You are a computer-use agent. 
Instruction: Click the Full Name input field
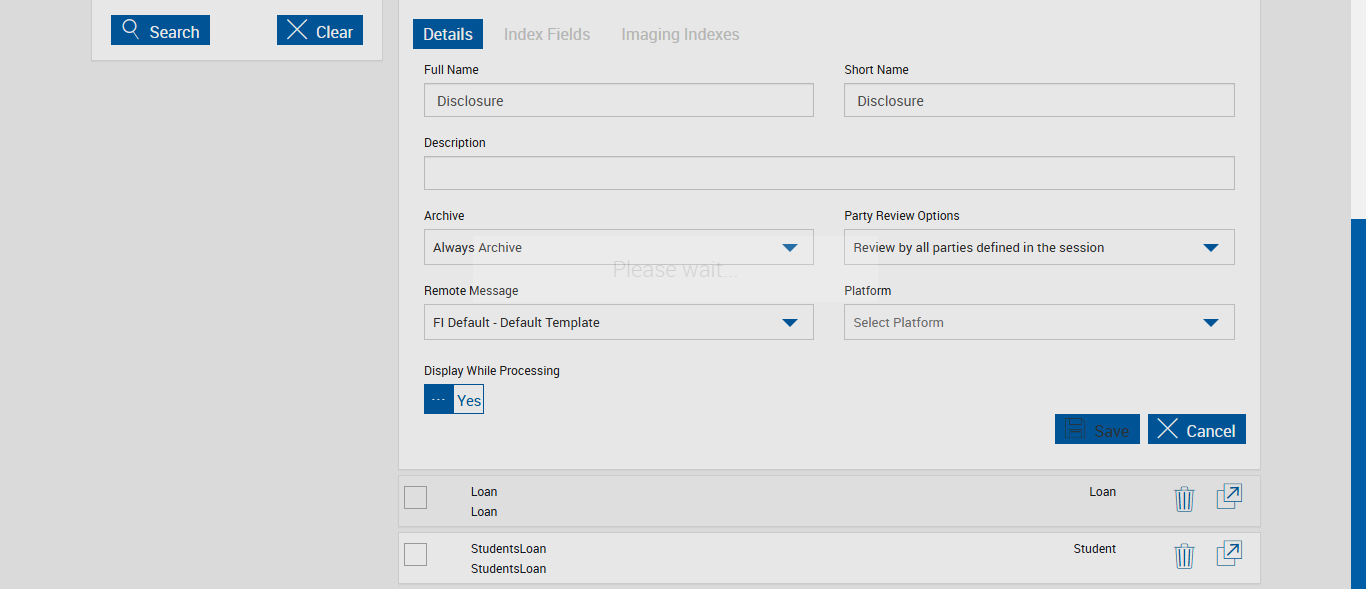[618, 101]
